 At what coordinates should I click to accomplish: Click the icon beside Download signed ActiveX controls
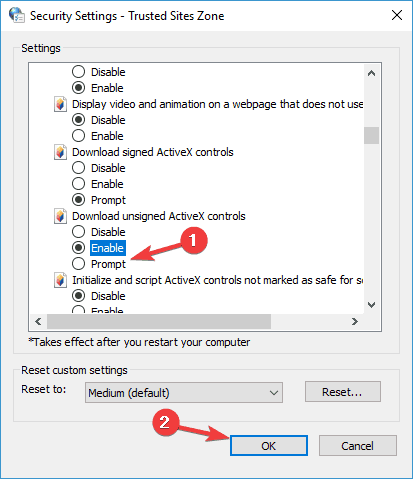pos(60,152)
